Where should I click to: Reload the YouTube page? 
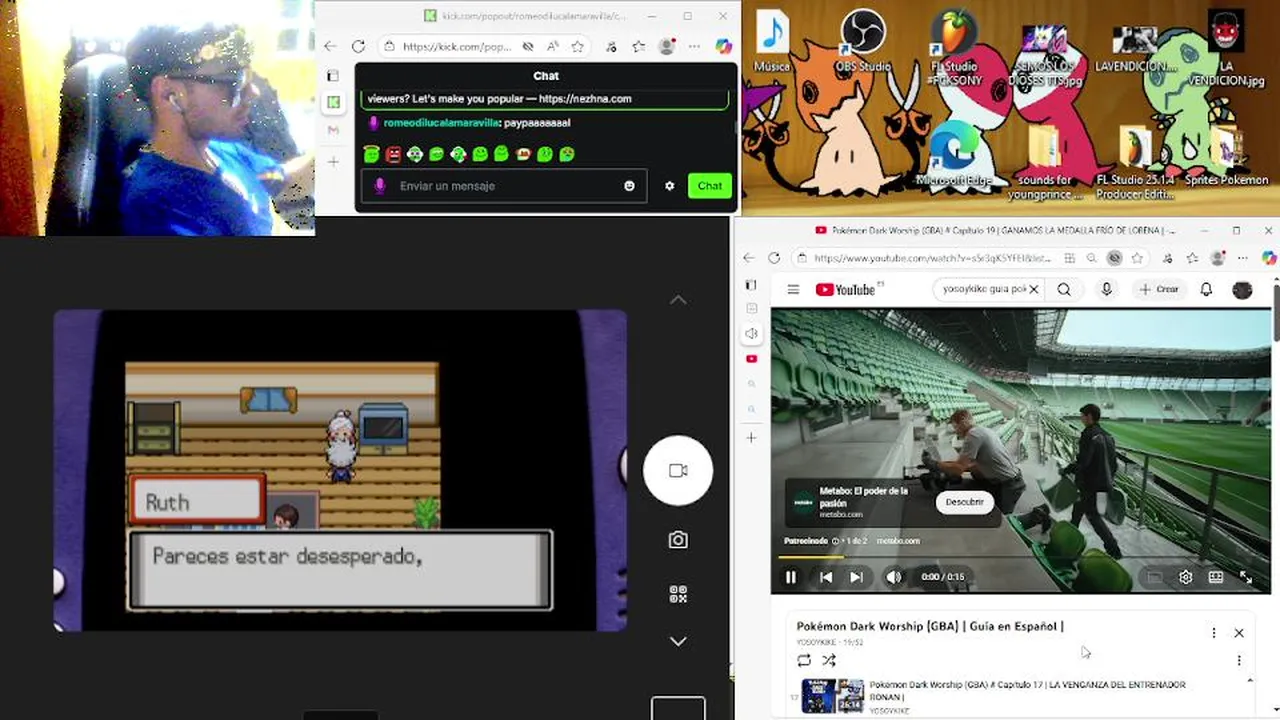click(774, 258)
